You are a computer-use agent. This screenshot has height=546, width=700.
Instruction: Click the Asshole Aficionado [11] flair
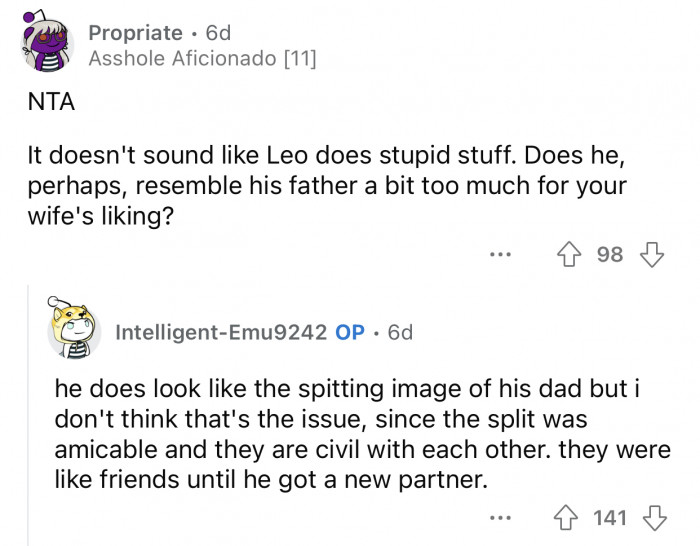click(202, 59)
